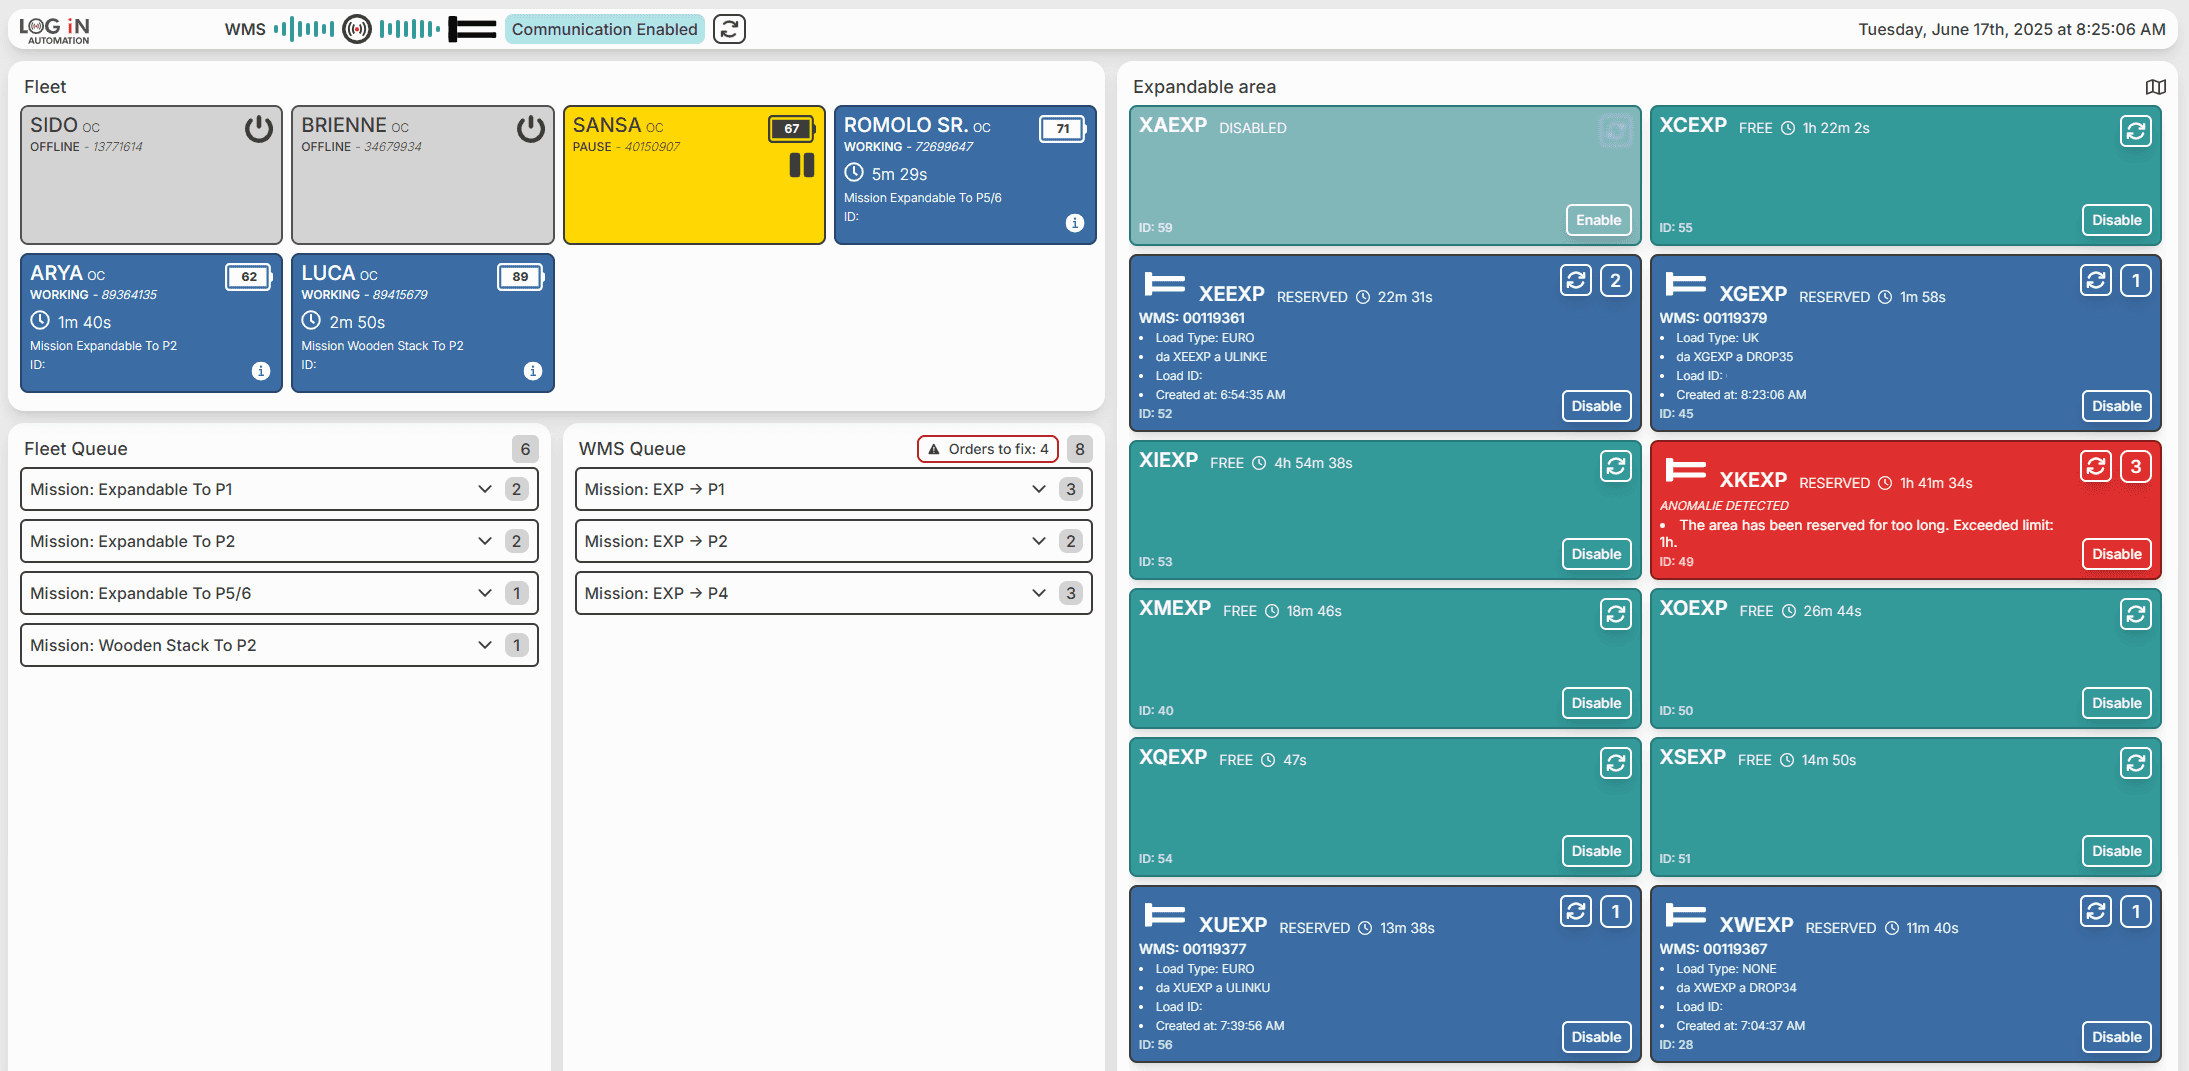
Task: Disable the XWEXP area
Action: (x=2117, y=1037)
